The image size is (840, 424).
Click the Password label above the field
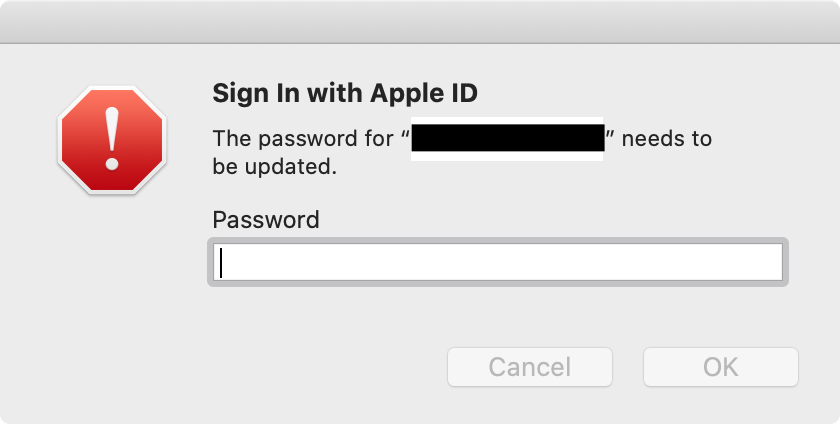point(266,220)
